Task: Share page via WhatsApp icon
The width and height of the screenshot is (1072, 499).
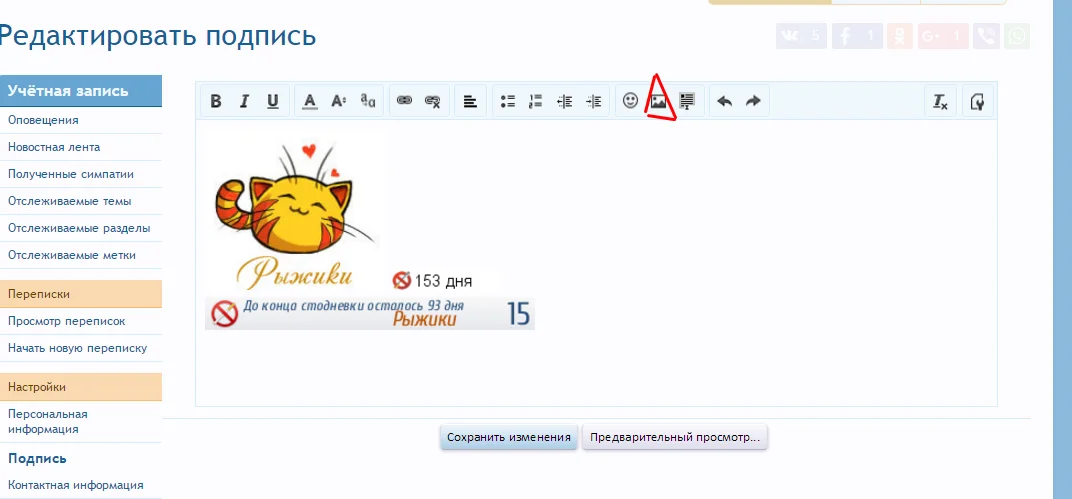Action: coord(1017,36)
